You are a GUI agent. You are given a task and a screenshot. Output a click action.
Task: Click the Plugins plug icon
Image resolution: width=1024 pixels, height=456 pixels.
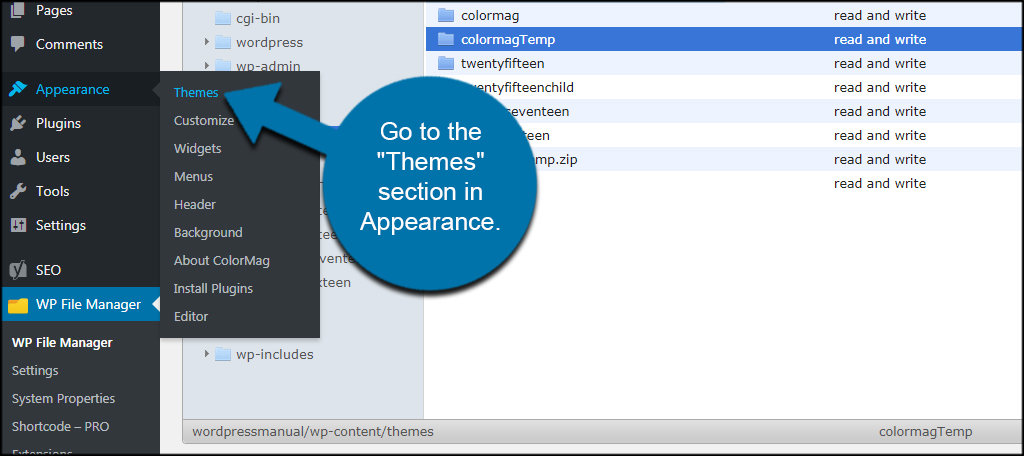(x=18, y=123)
